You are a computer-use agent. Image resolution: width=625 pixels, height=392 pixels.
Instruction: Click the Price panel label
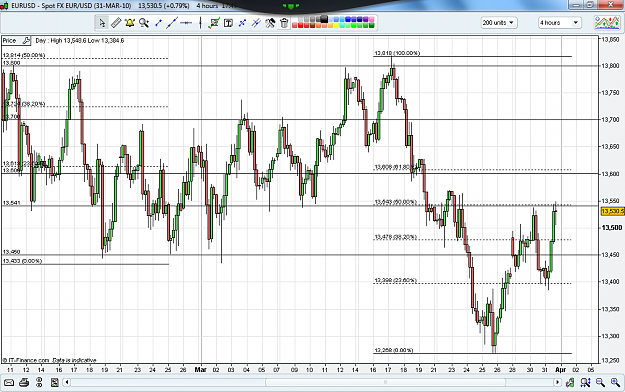pos(9,40)
